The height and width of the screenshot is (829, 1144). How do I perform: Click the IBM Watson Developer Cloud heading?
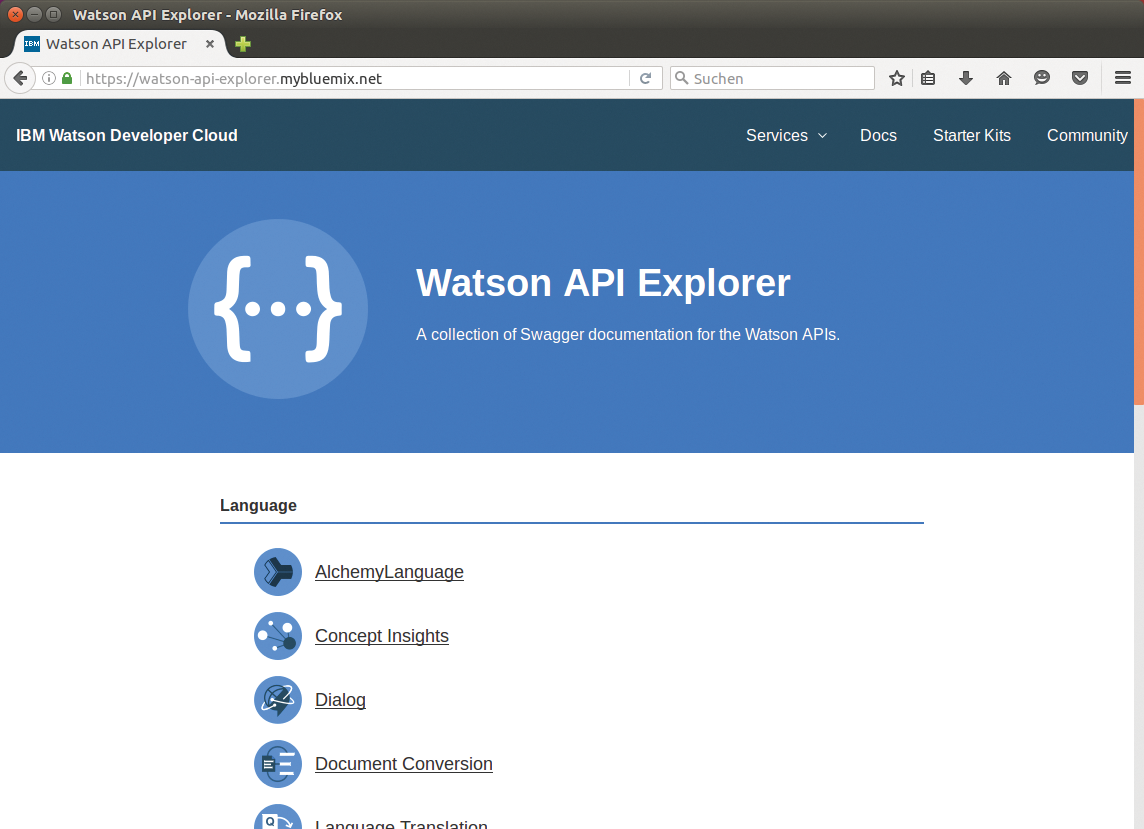point(126,135)
